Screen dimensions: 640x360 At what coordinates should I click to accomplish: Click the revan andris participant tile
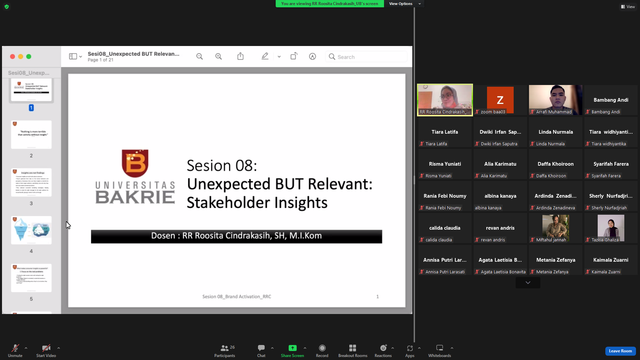click(x=500, y=228)
